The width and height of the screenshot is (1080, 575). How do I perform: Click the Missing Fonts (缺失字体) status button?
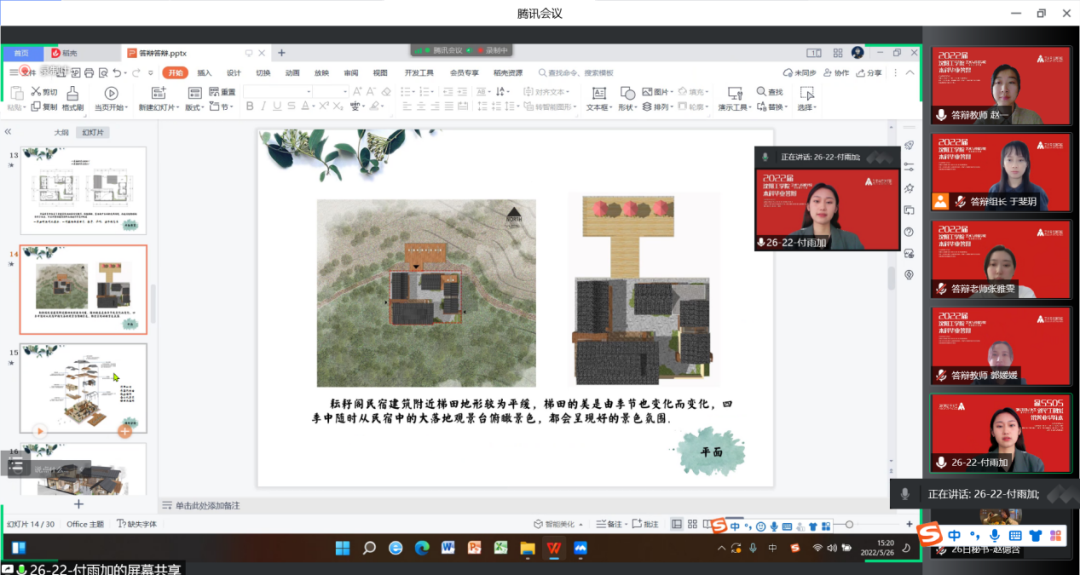tap(136, 524)
